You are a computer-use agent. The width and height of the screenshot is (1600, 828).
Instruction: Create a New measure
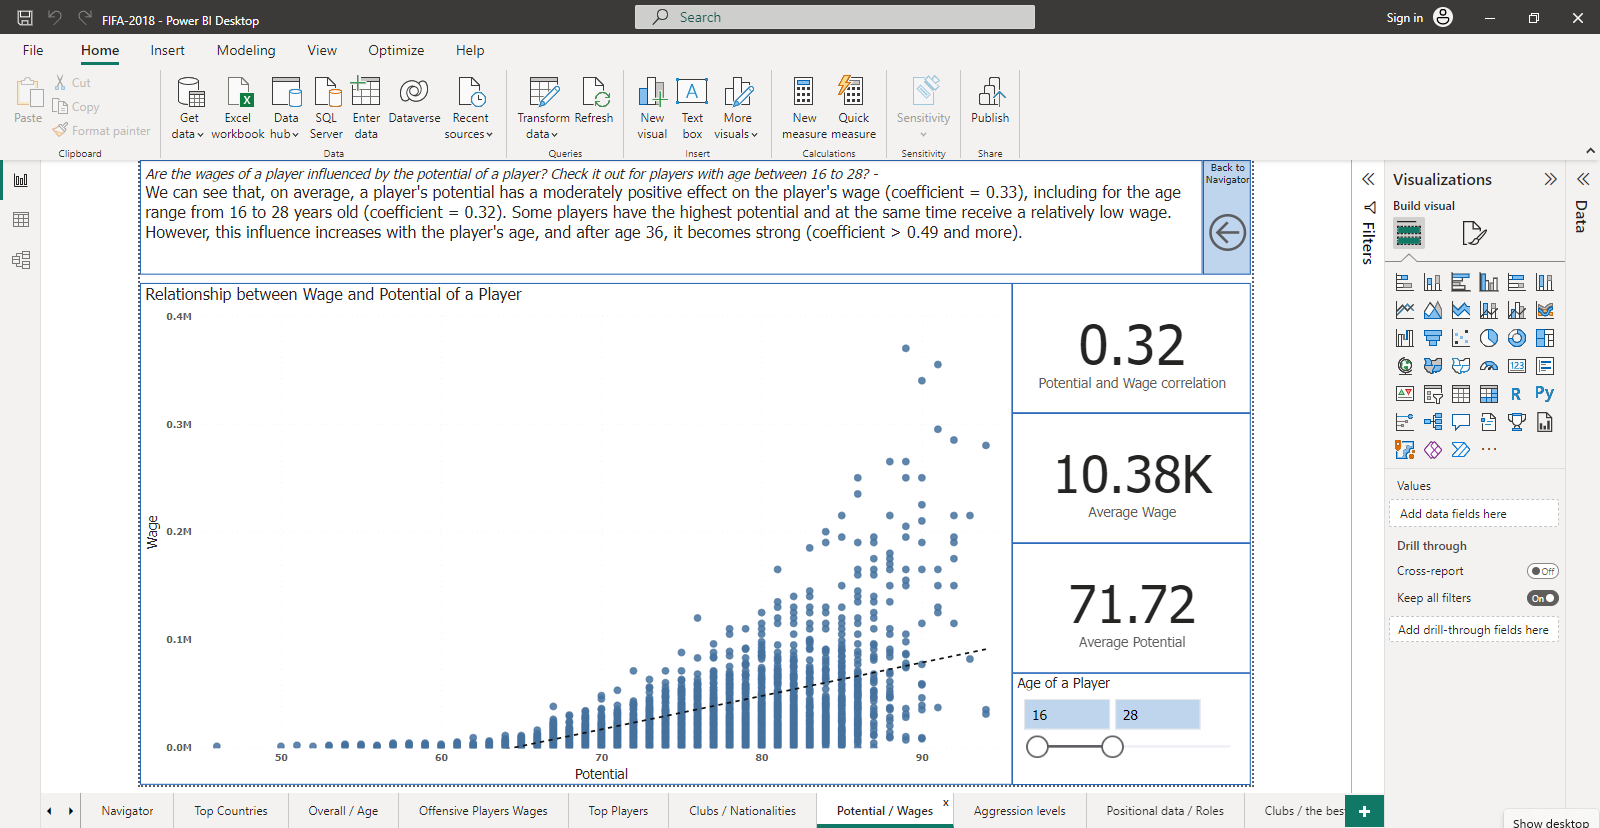coord(804,93)
